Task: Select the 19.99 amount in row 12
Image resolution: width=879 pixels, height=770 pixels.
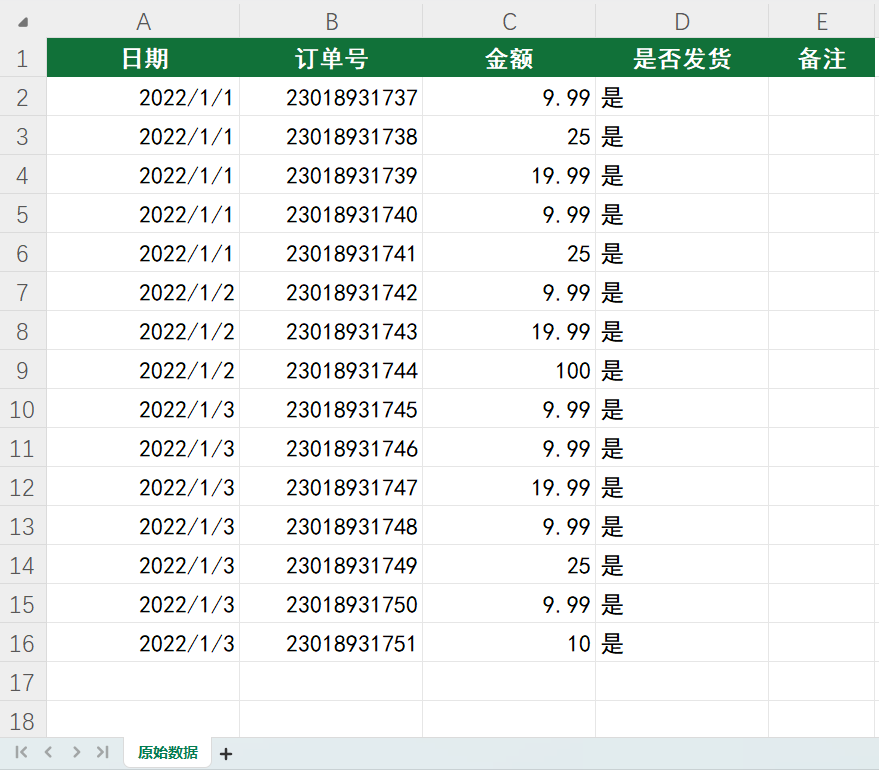Action: (509, 487)
